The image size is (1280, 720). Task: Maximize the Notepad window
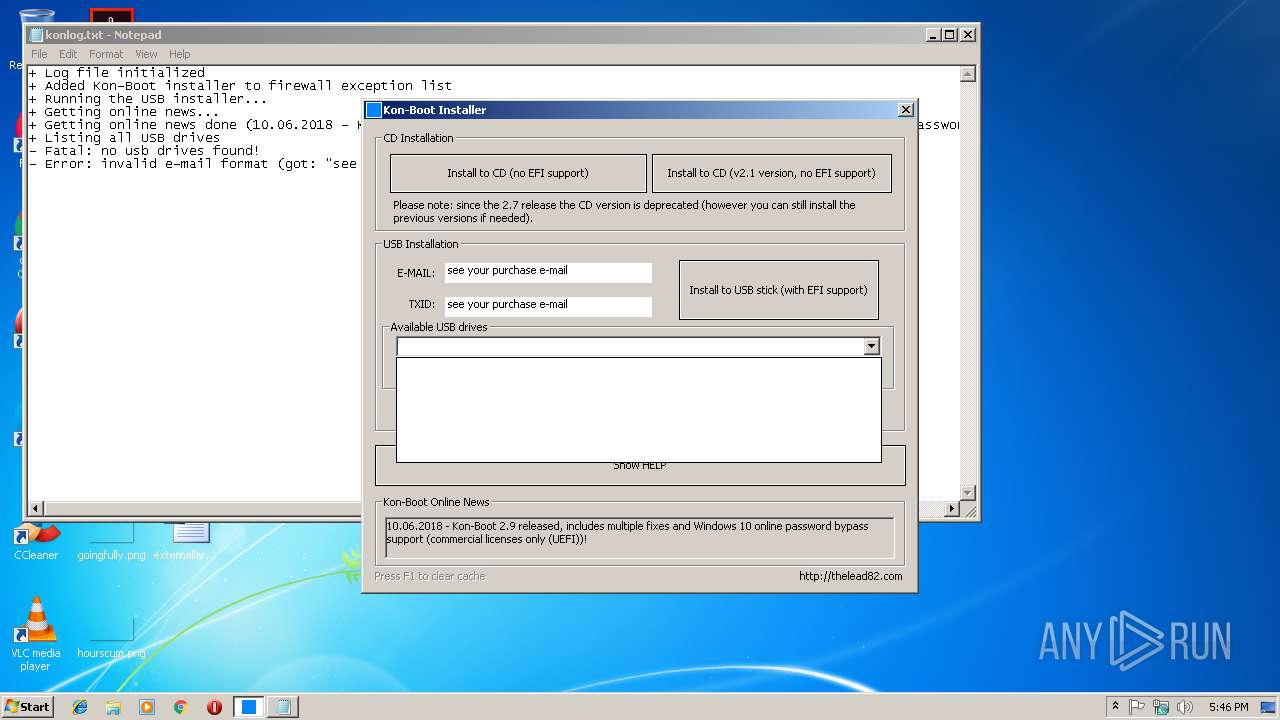pyautogui.click(x=949, y=34)
